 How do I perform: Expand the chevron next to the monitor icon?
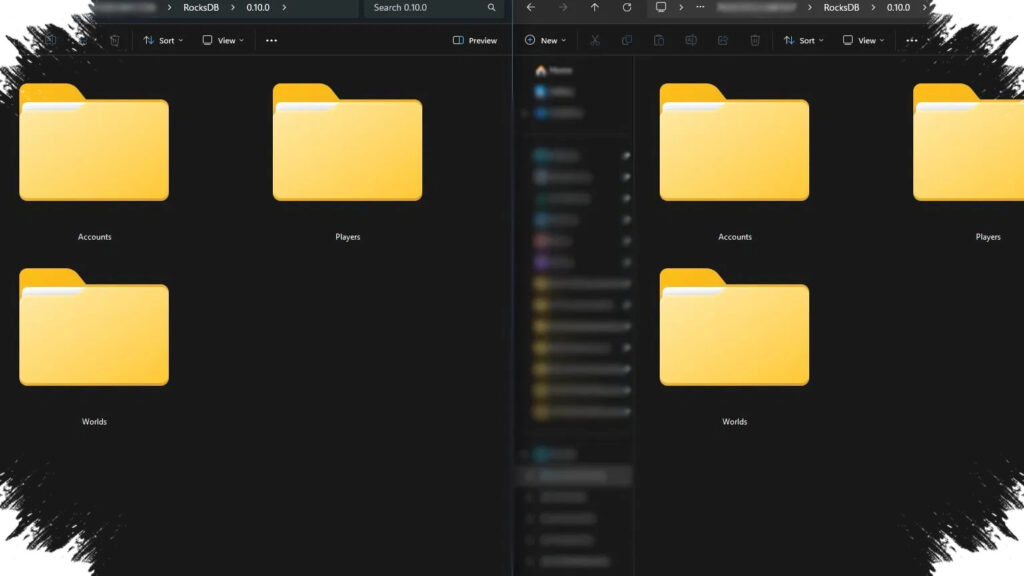click(x=680, y=7)
